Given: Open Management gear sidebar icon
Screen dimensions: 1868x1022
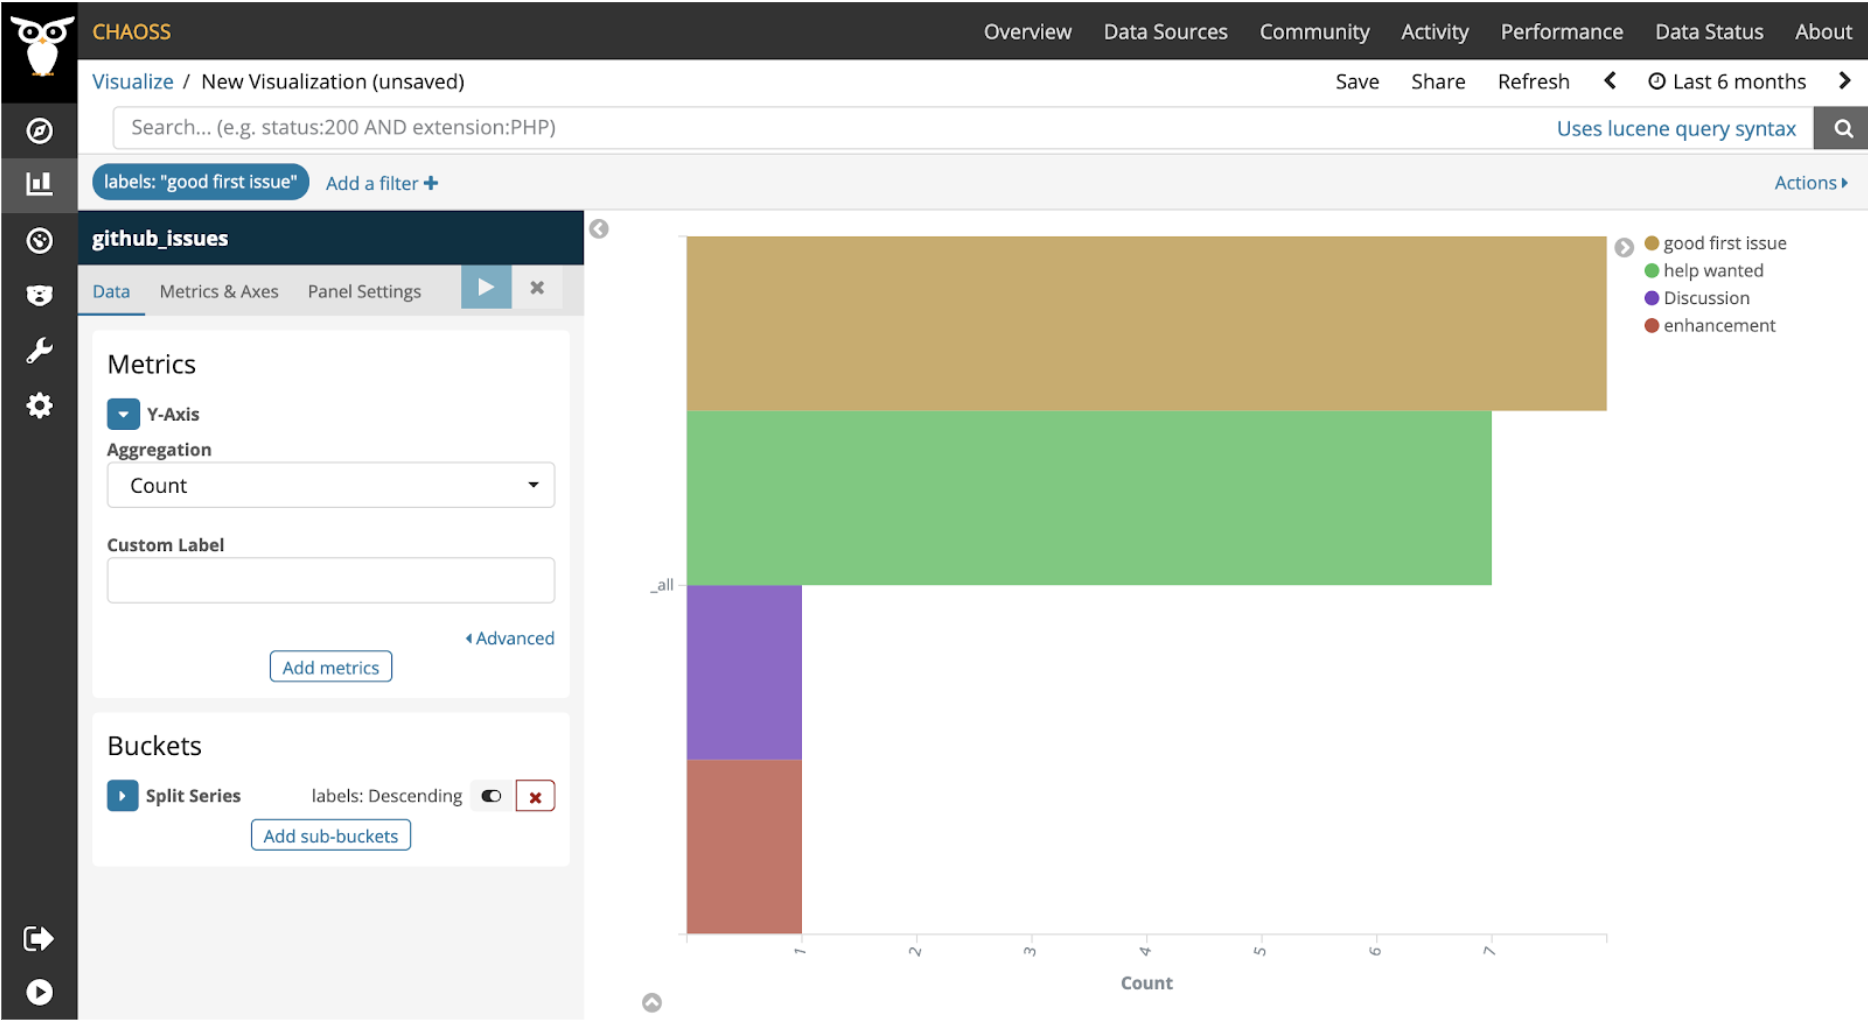Looking at the screenshot, I should coord(39,405).
